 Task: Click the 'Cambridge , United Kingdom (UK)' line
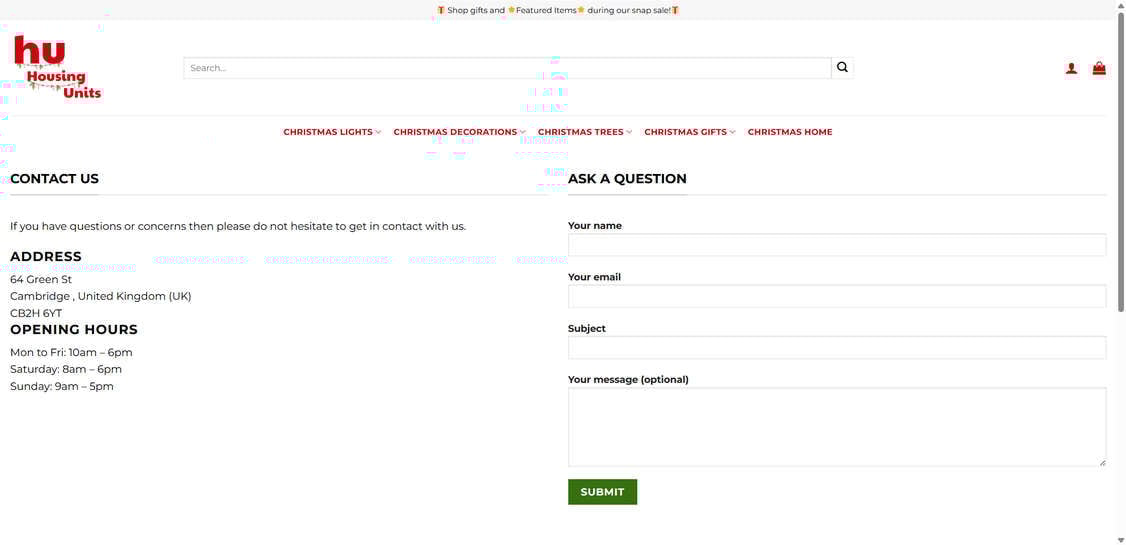pos(101,296)
